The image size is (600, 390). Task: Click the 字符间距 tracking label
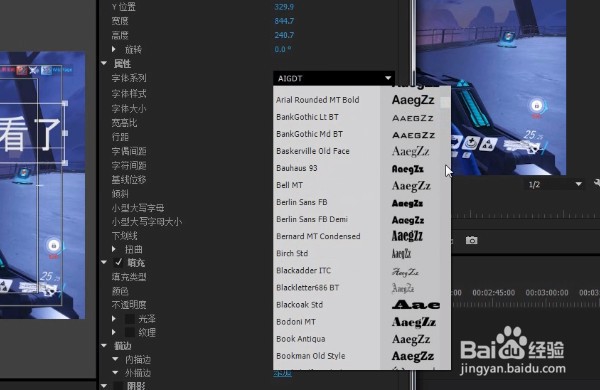[x=129, y=166]
